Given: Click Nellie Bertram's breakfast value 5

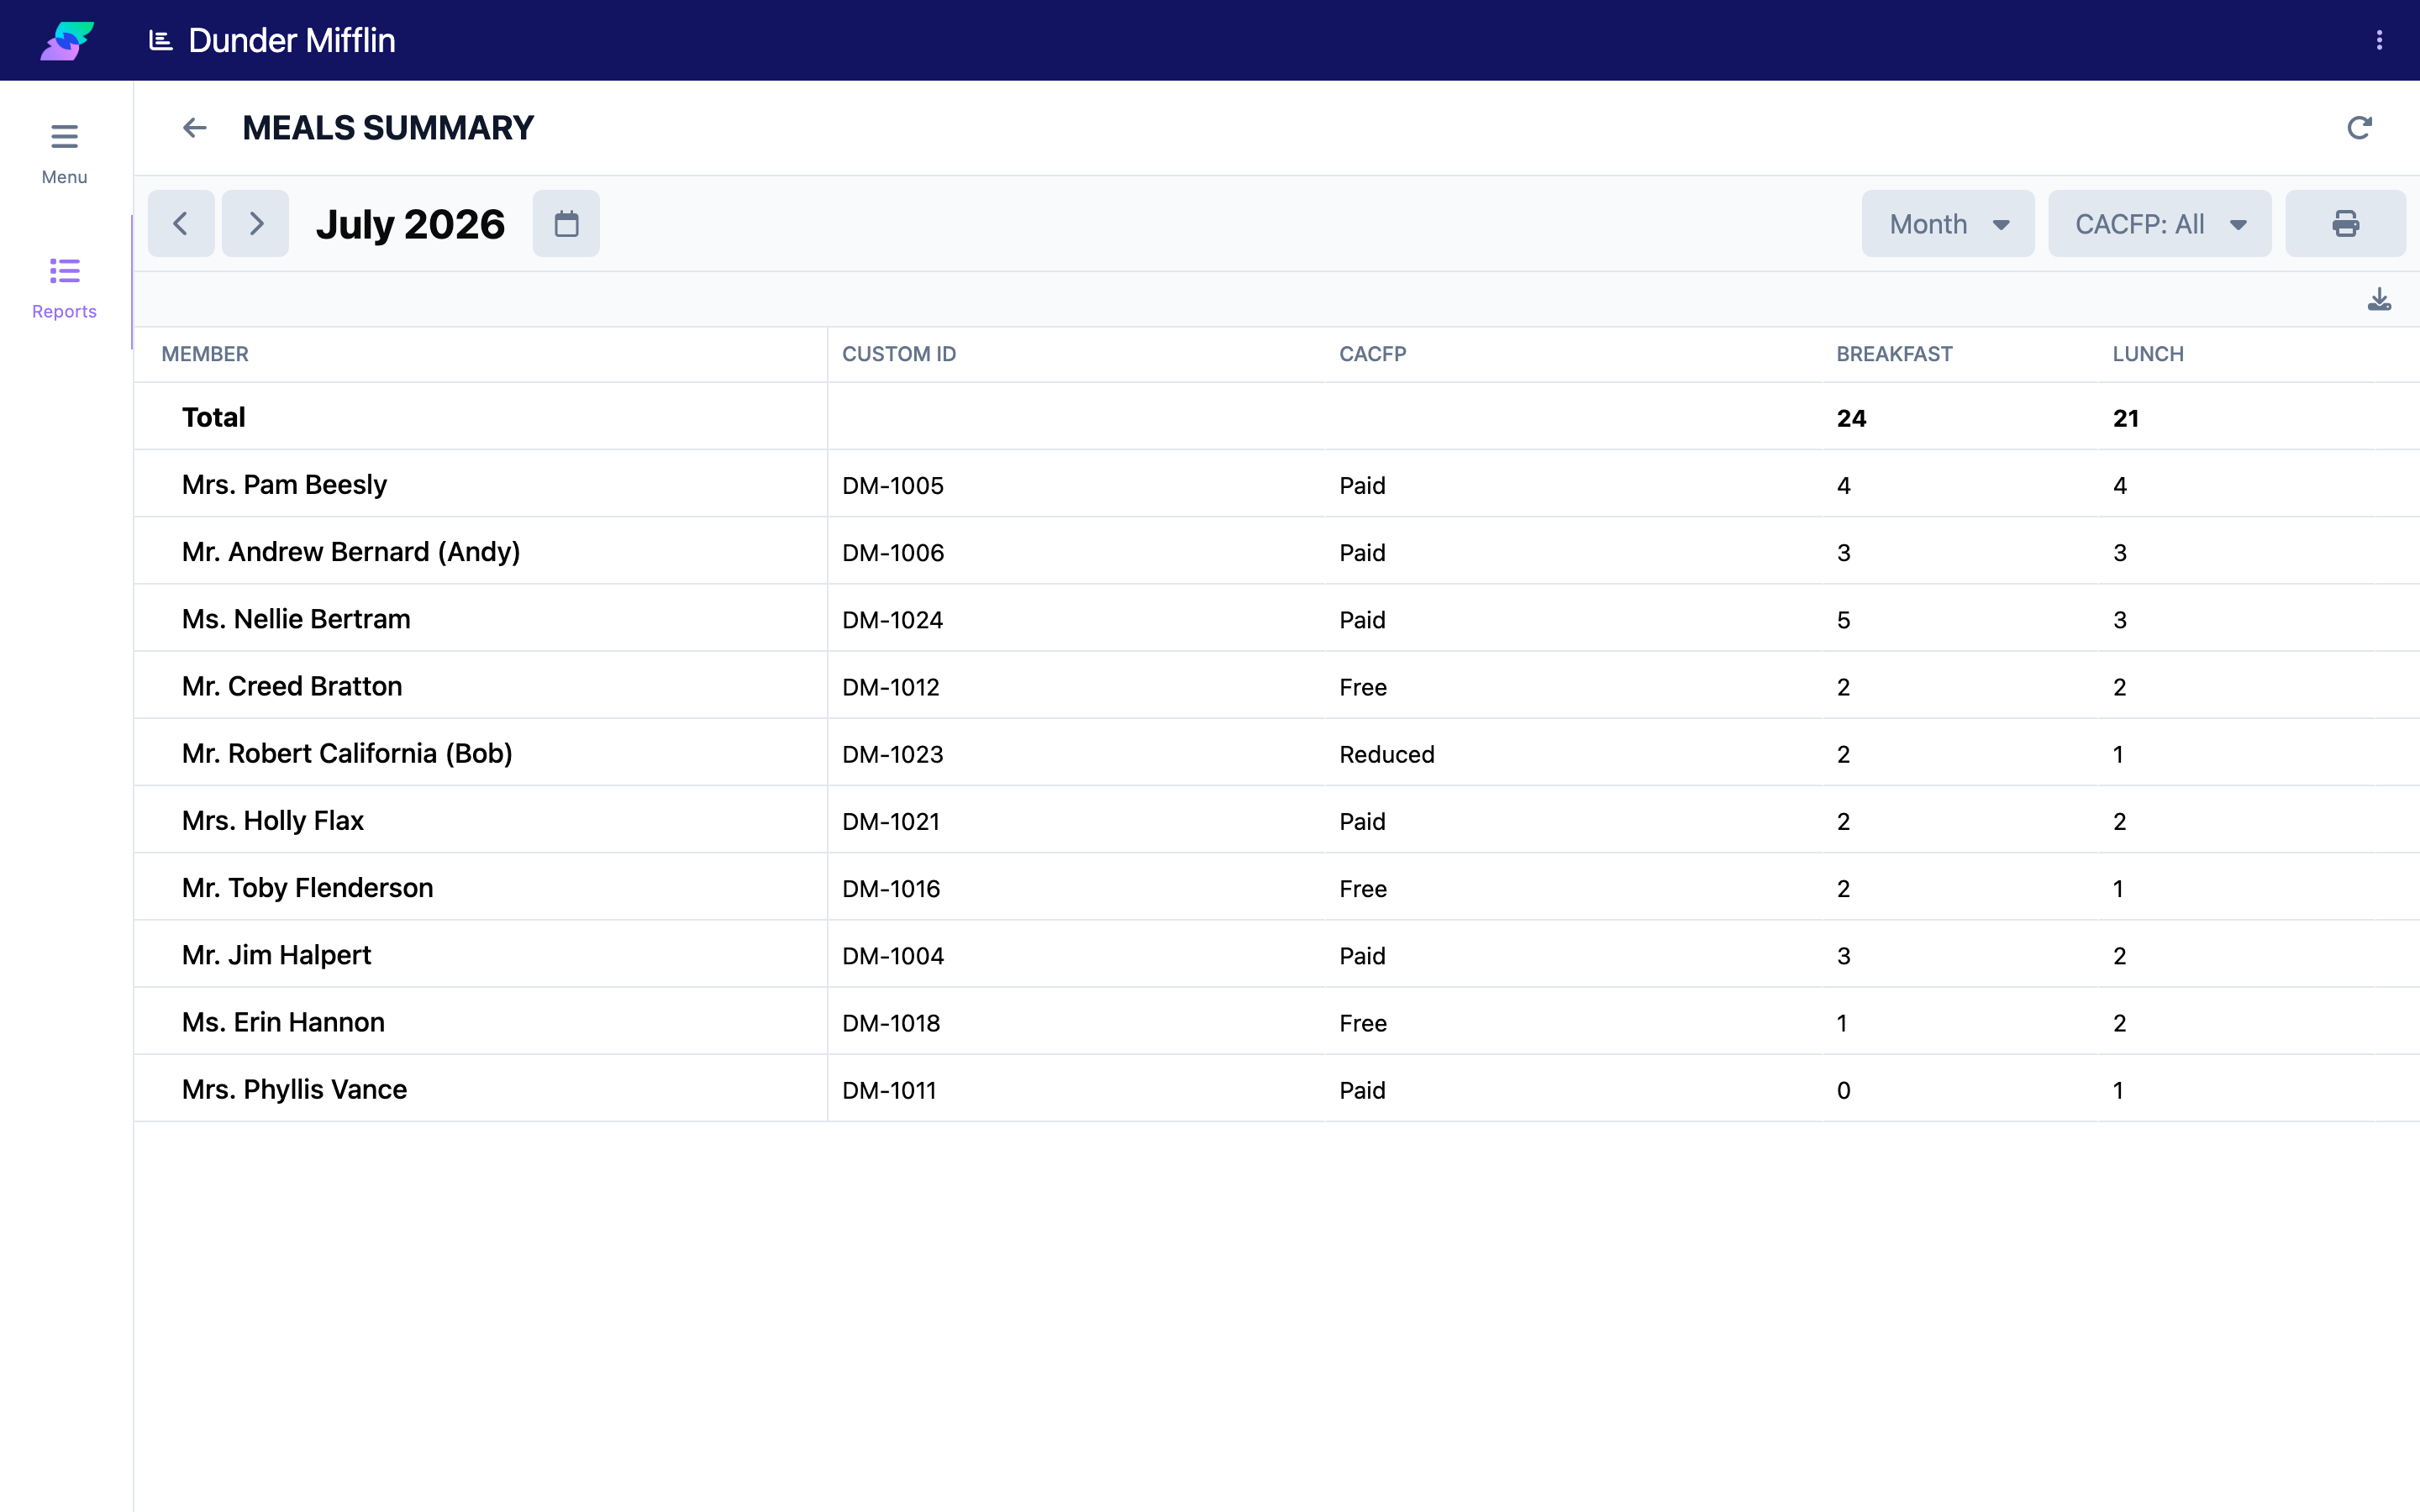Looking at the screenshot, I should [x=1843, y=620].
